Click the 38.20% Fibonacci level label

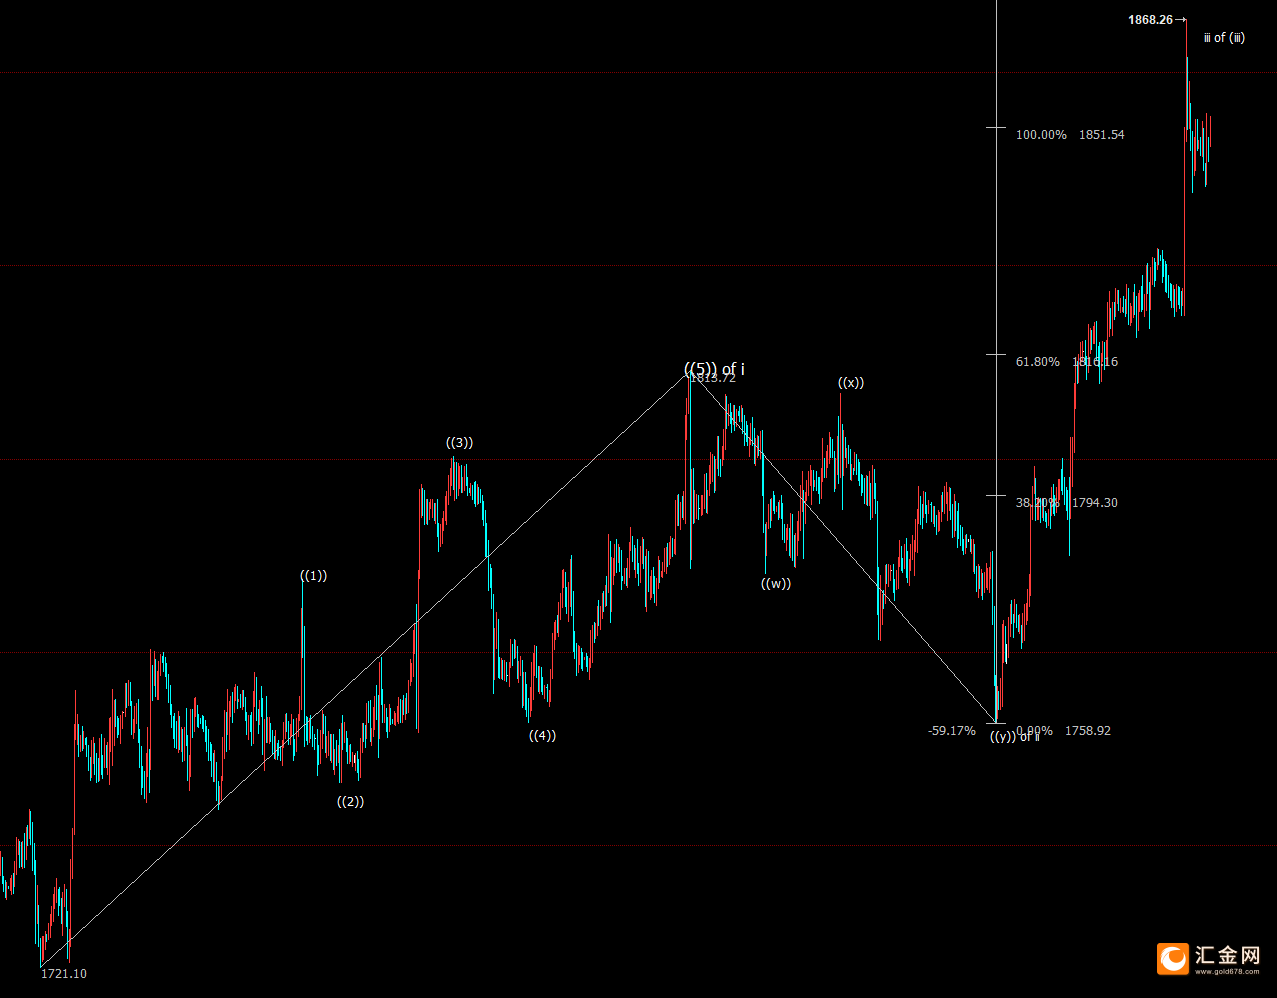1038,502
